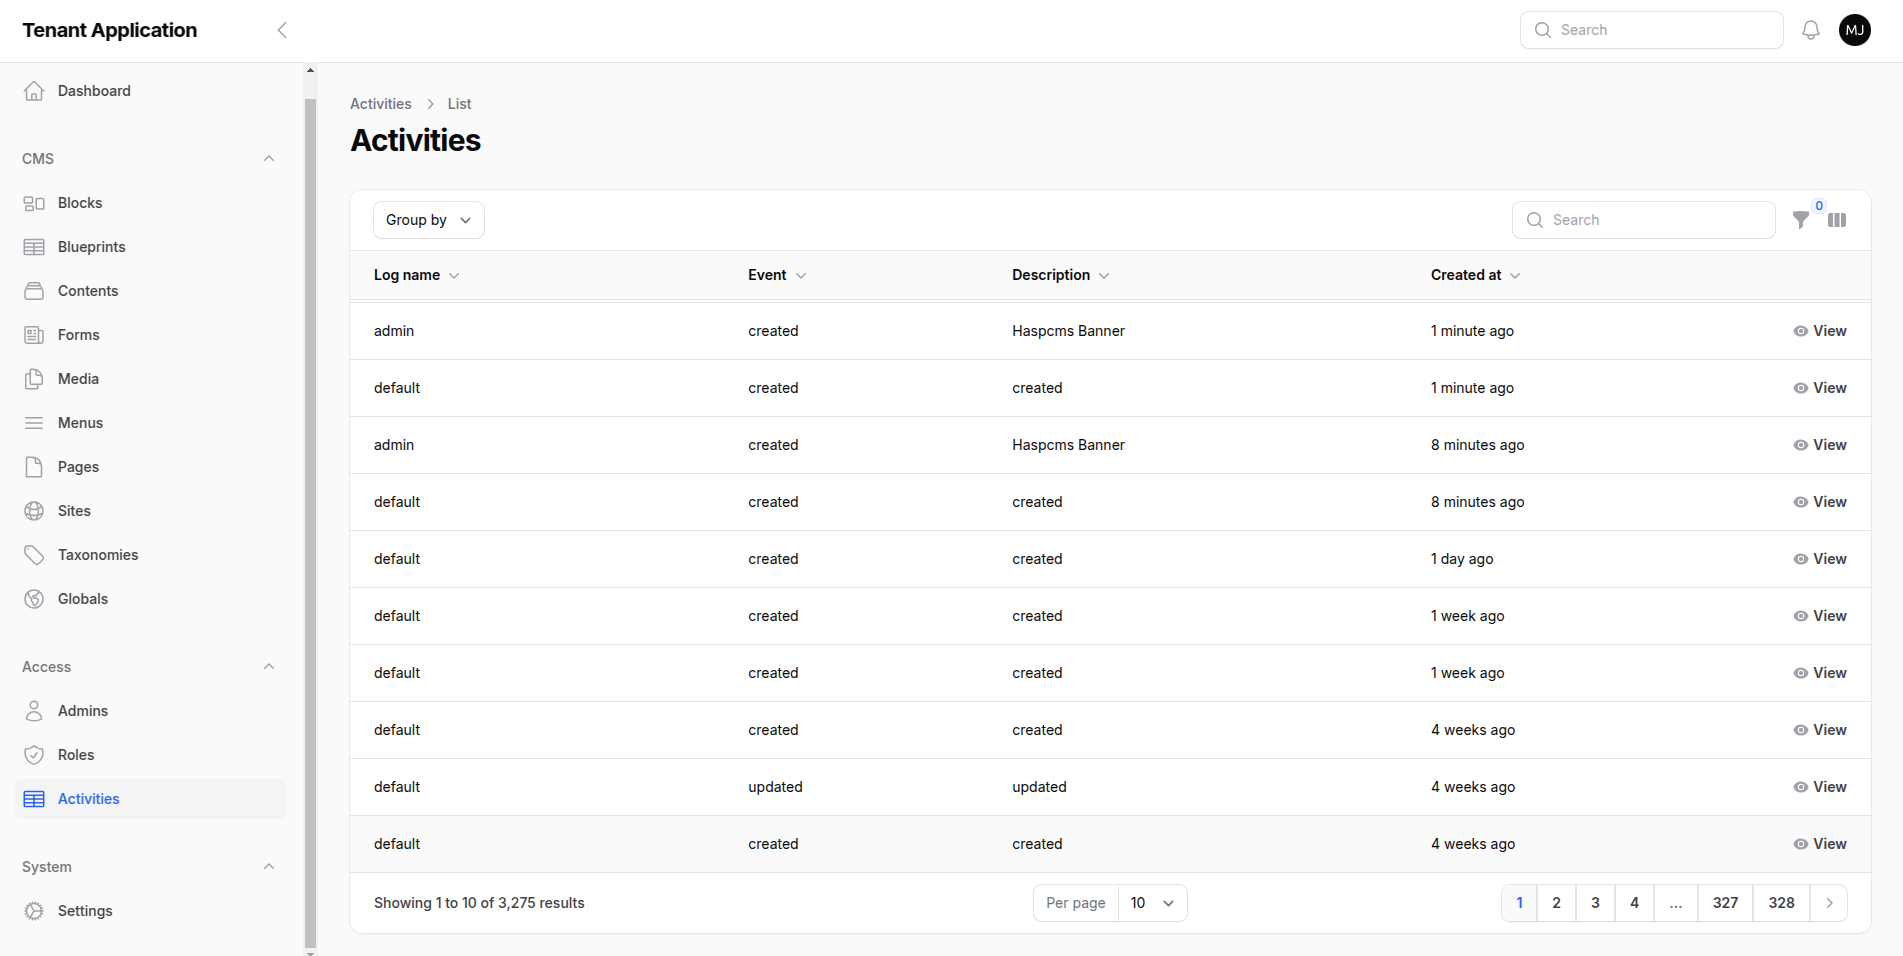Click the Media file icon in sidebar
The height and width of the screenshot is (956, 1903).
pyautogui.click(x=34, y=379)
